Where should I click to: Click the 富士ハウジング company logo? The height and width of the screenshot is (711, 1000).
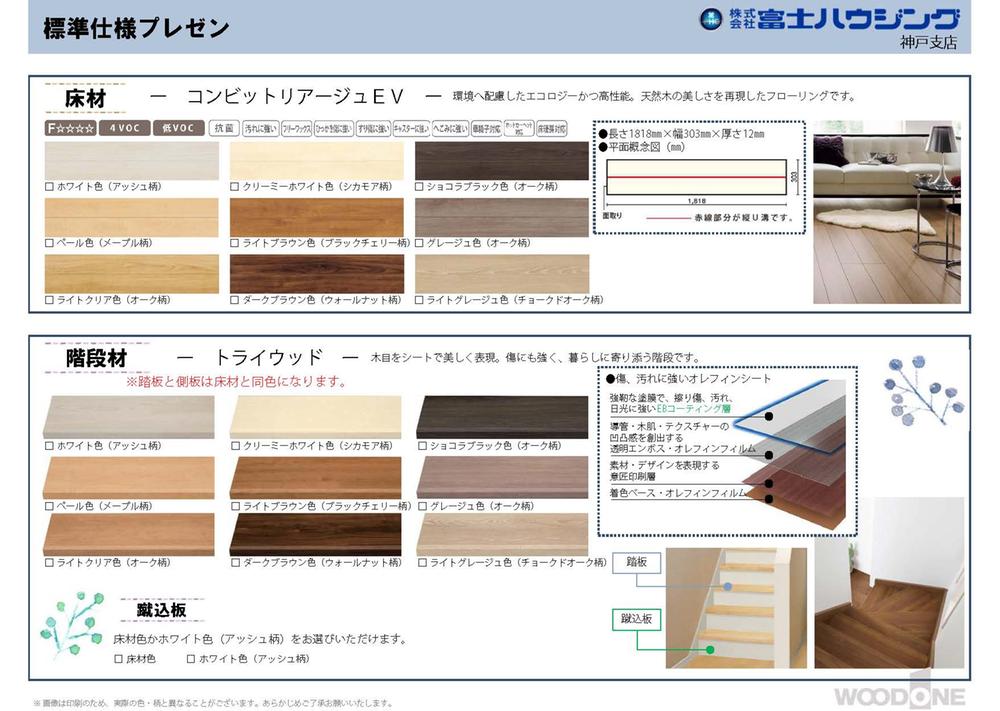pos(829,20)
